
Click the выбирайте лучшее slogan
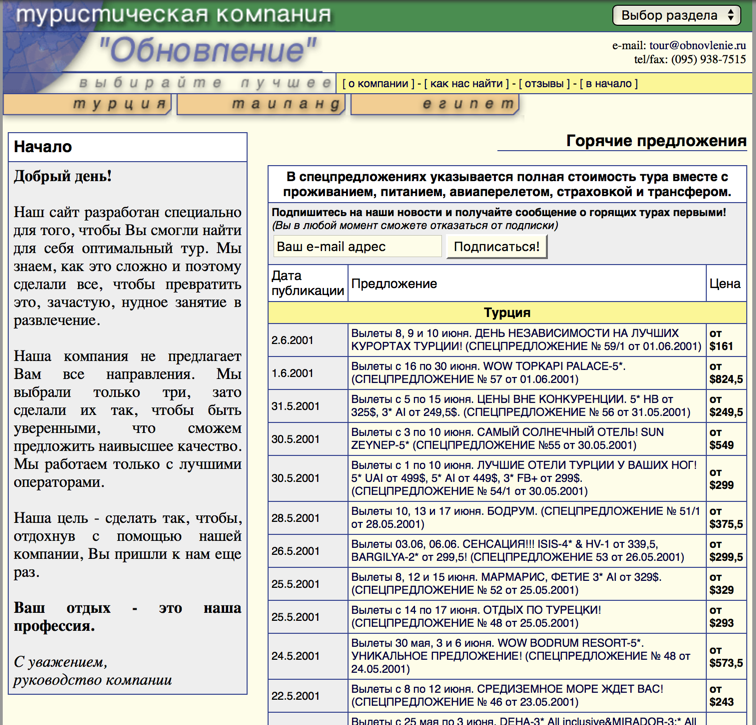coord(205,82)
